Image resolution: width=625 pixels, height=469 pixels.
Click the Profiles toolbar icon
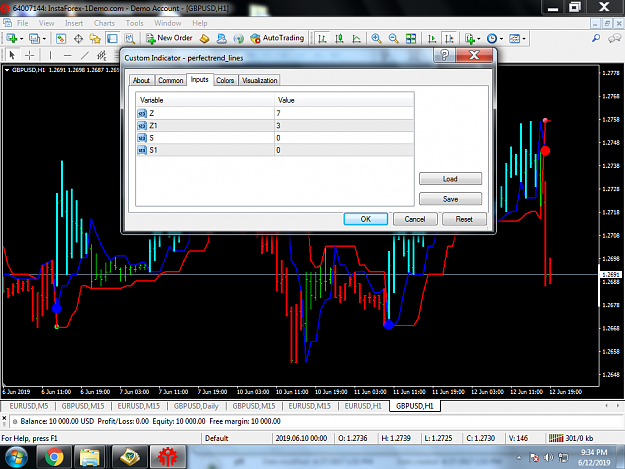click(x=34, y=39)
